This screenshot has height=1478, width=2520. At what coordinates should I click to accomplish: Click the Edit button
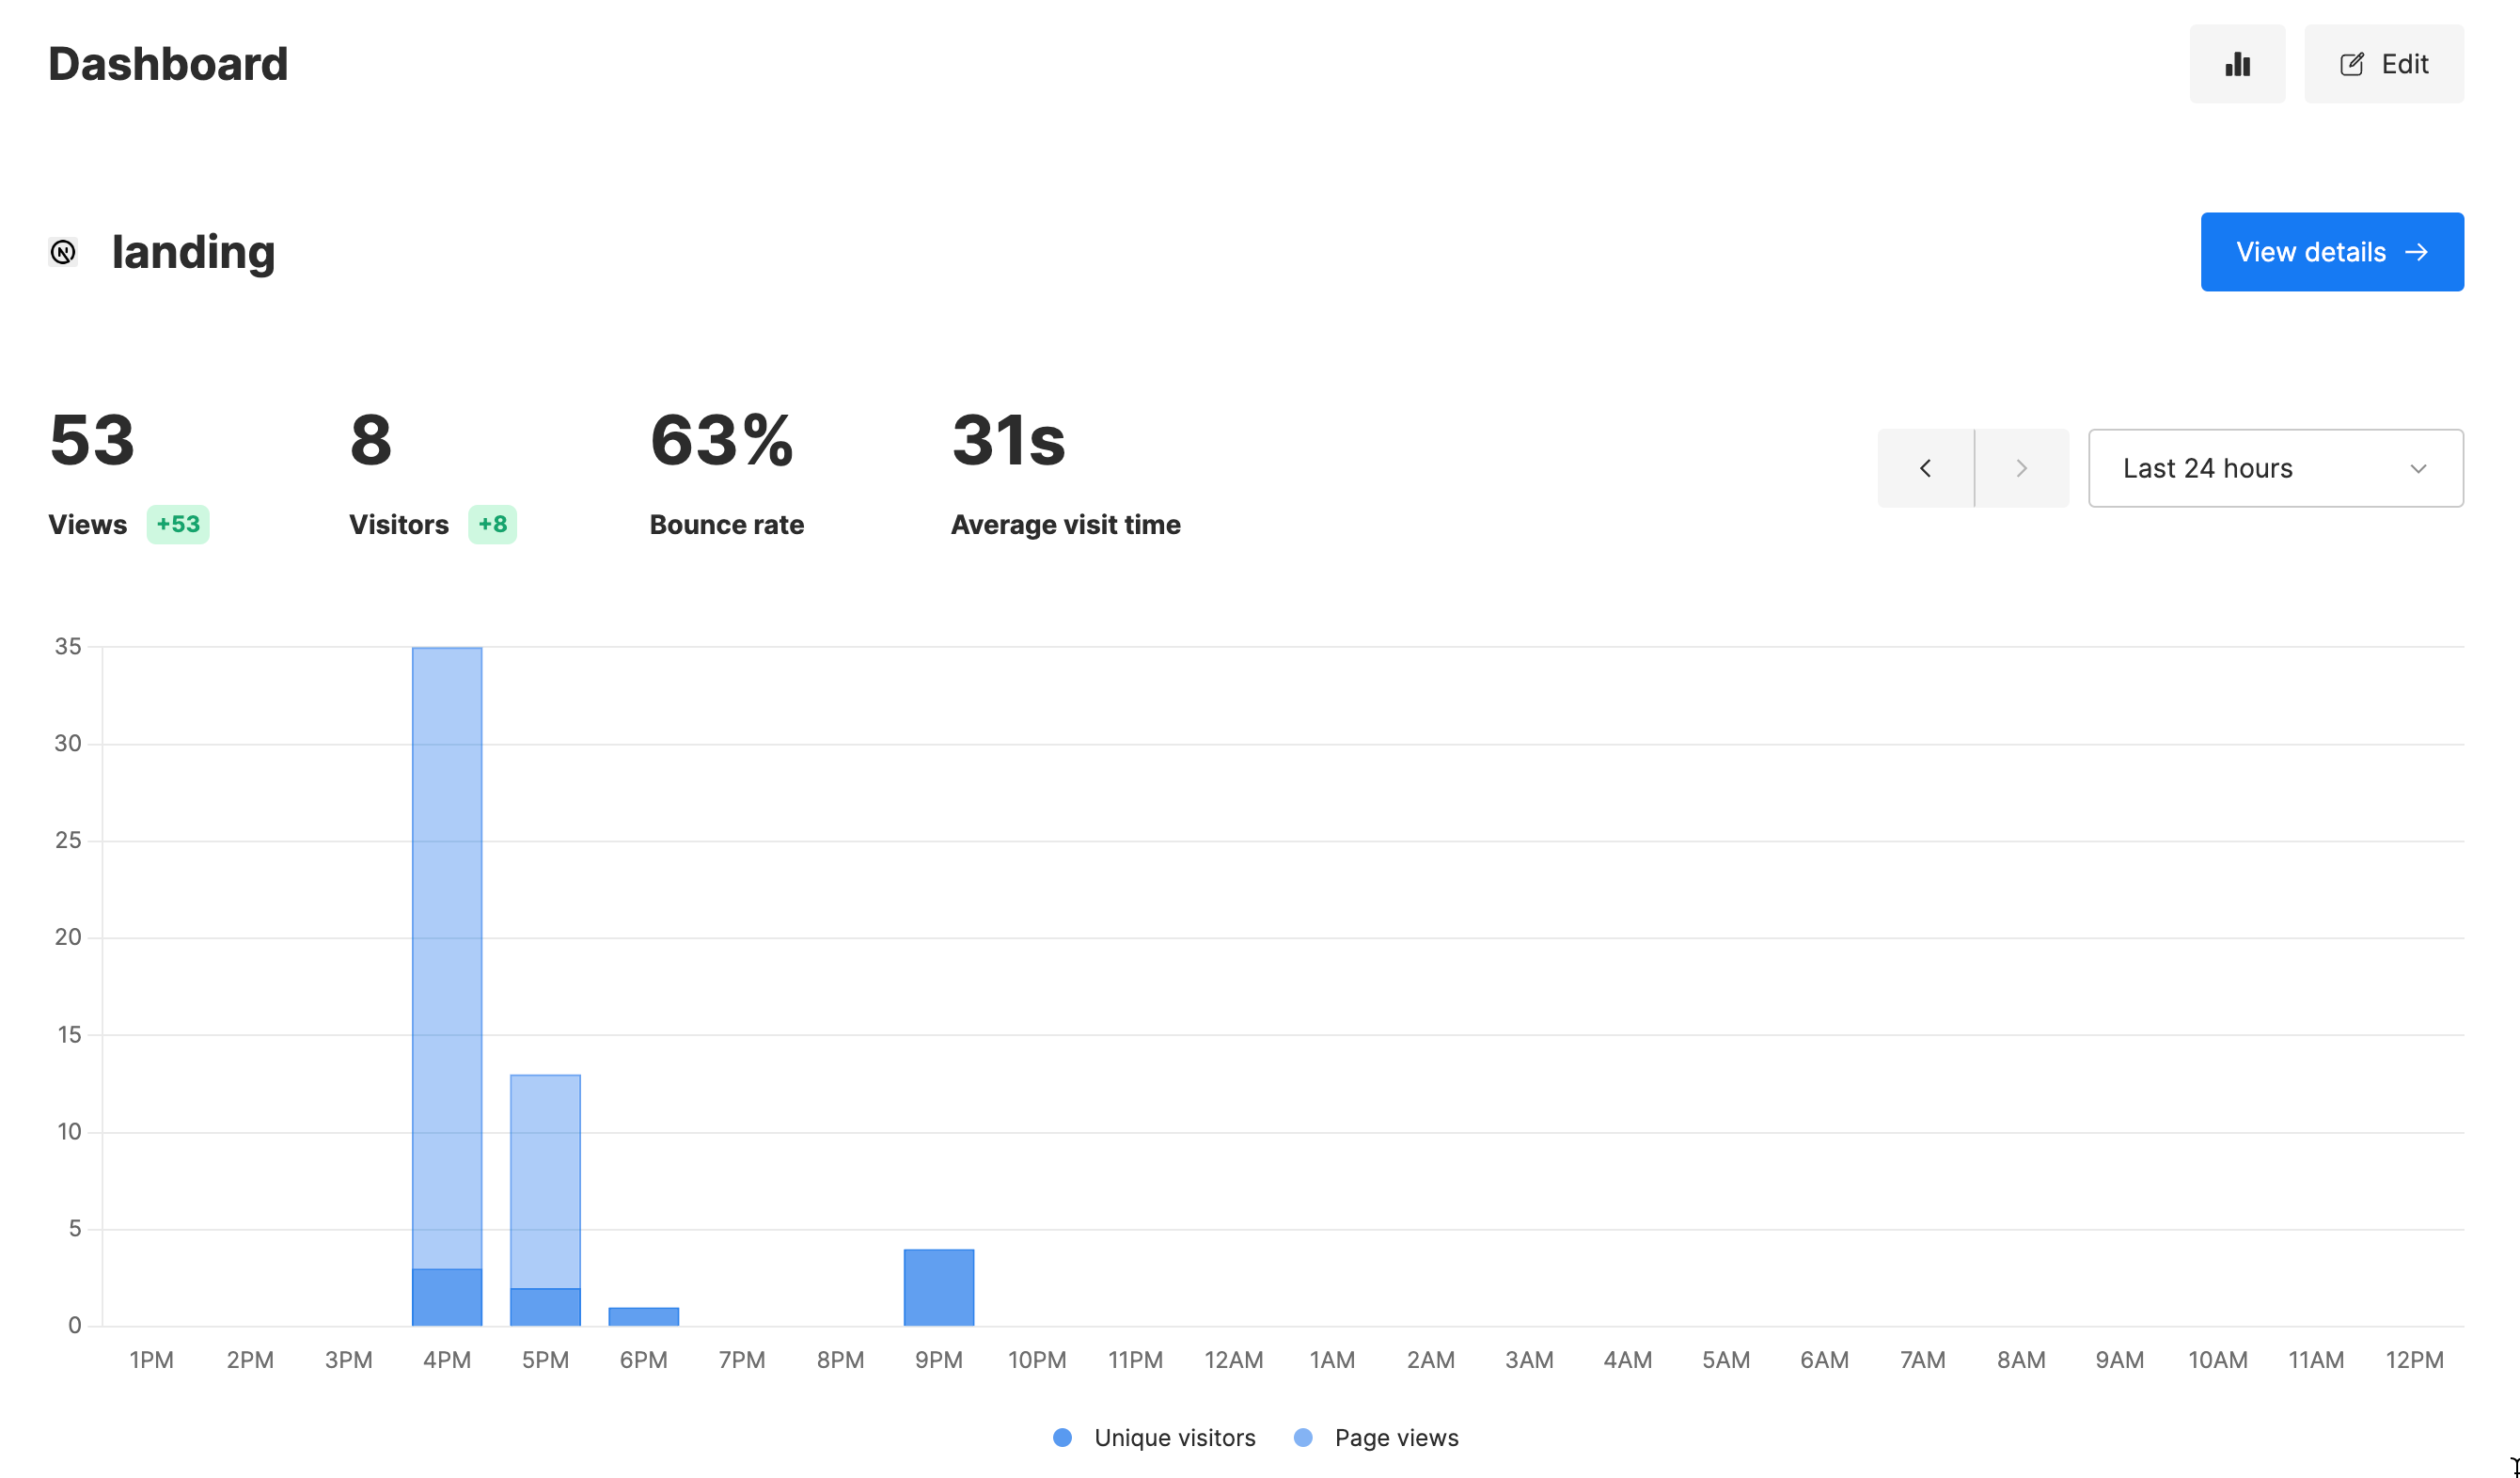2383,64
